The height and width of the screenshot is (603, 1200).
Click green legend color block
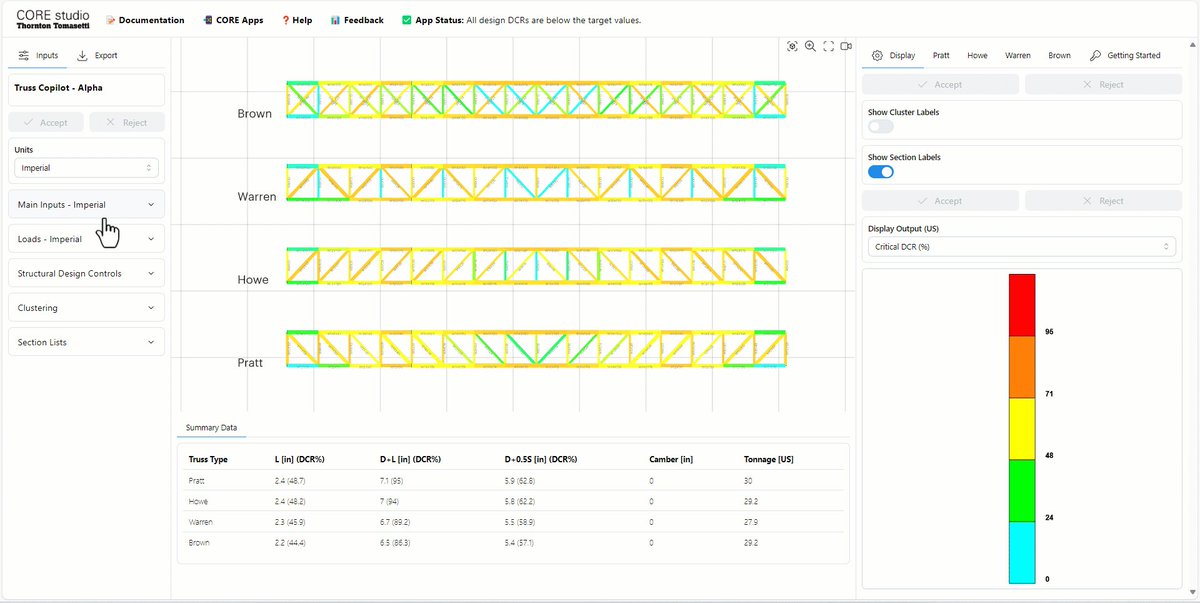[1021, 491]
